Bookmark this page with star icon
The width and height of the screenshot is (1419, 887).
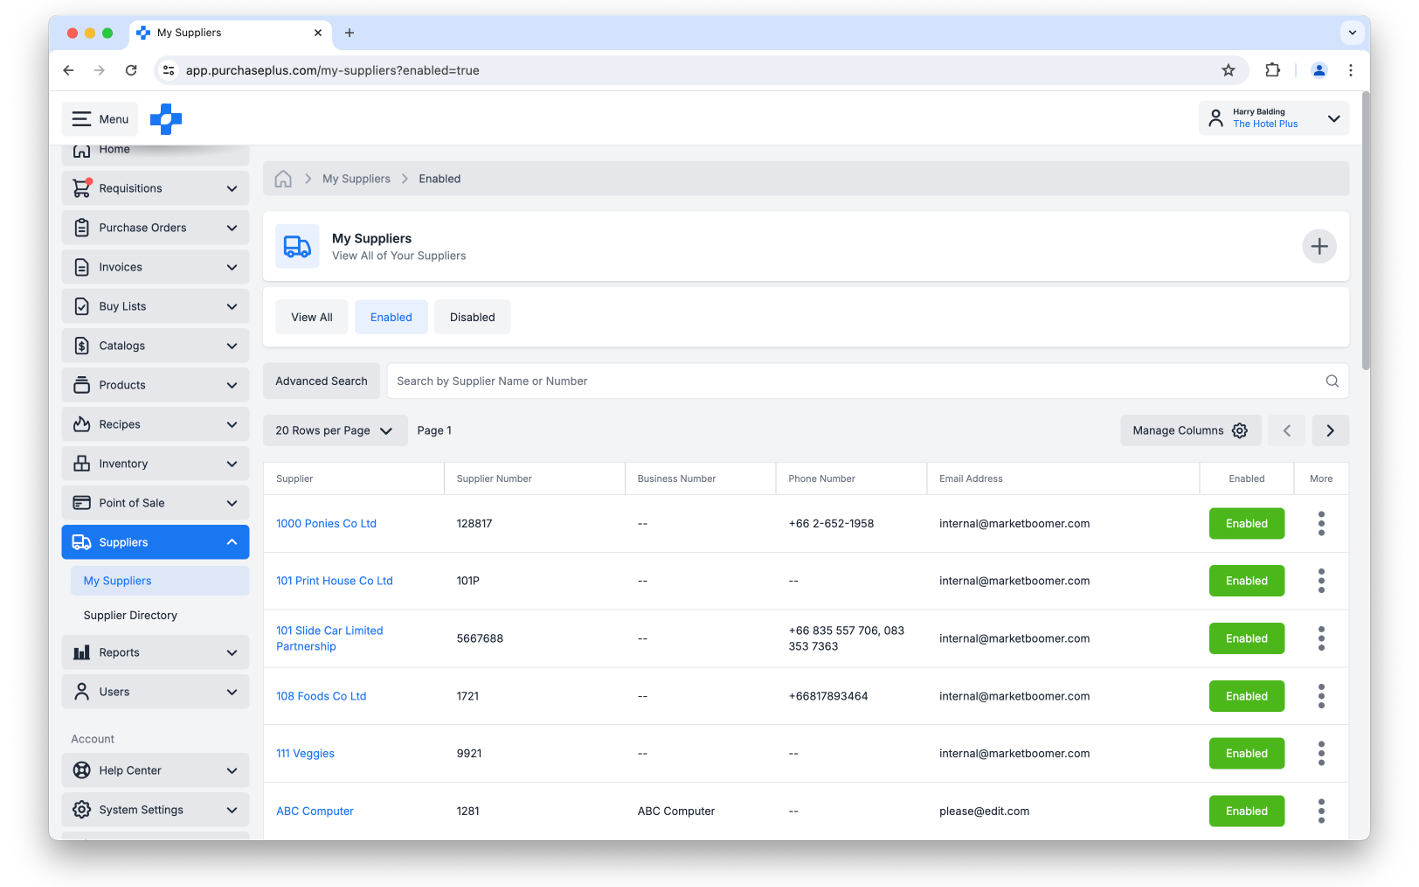coord(1228,70)
